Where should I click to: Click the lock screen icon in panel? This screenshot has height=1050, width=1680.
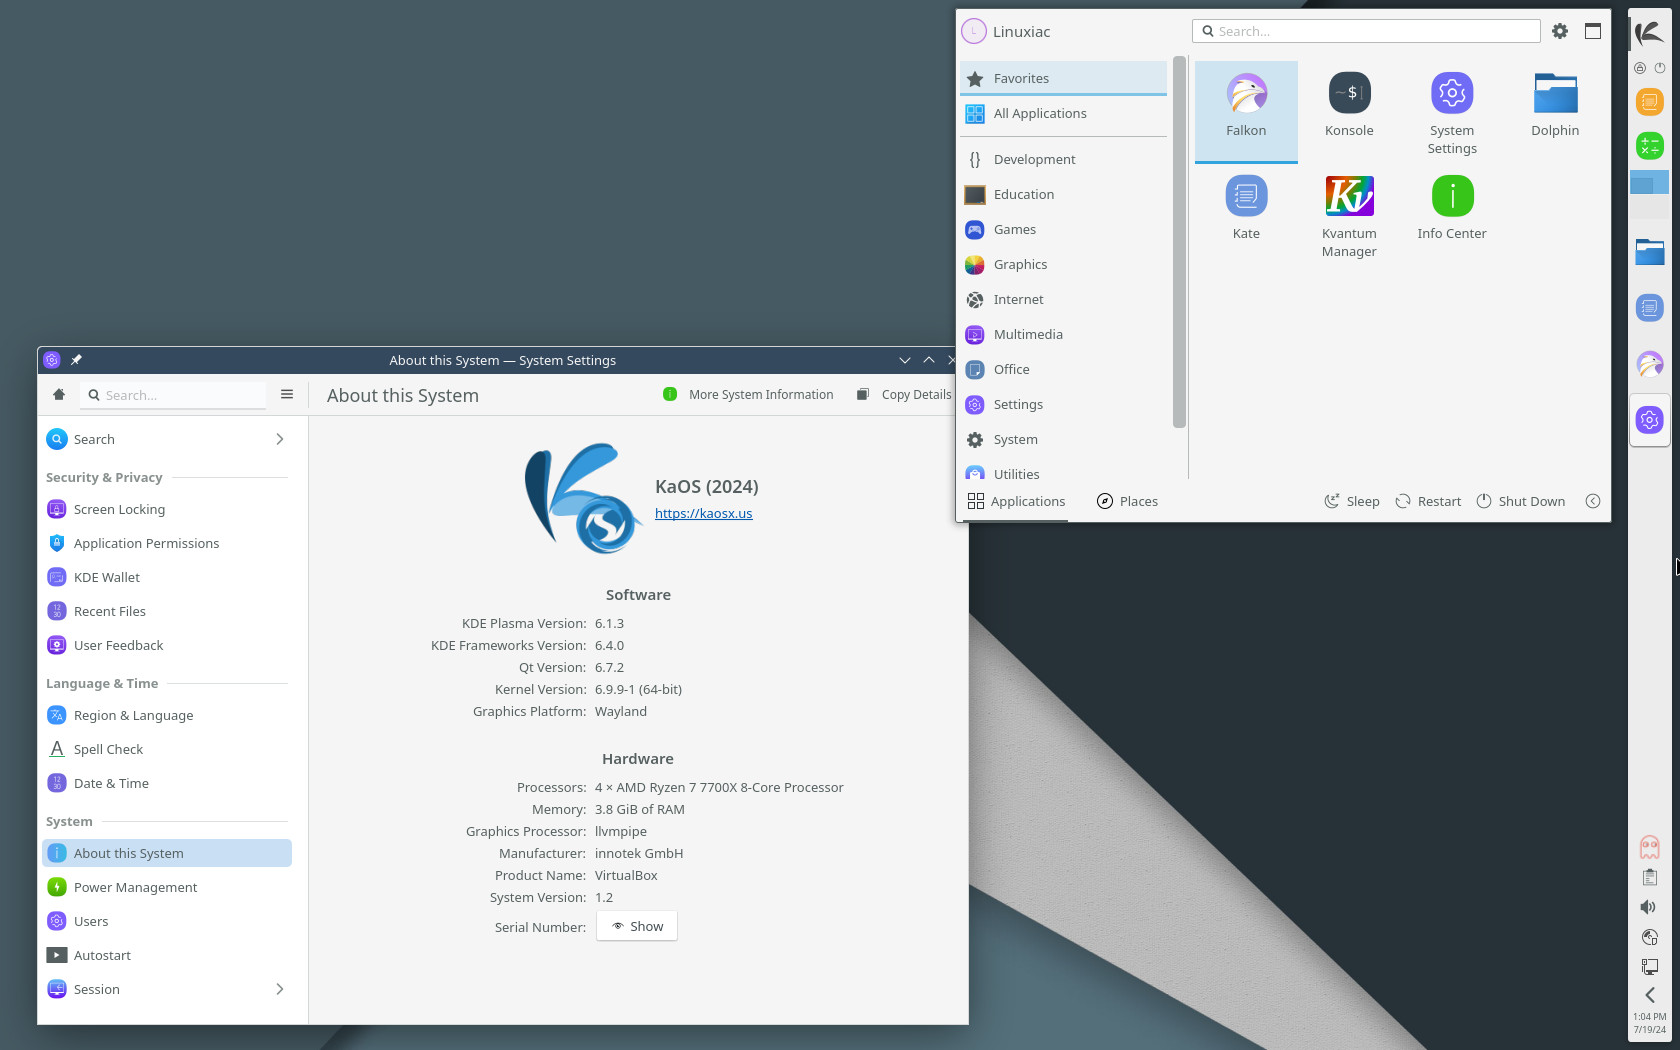(x=1640, y=68)
